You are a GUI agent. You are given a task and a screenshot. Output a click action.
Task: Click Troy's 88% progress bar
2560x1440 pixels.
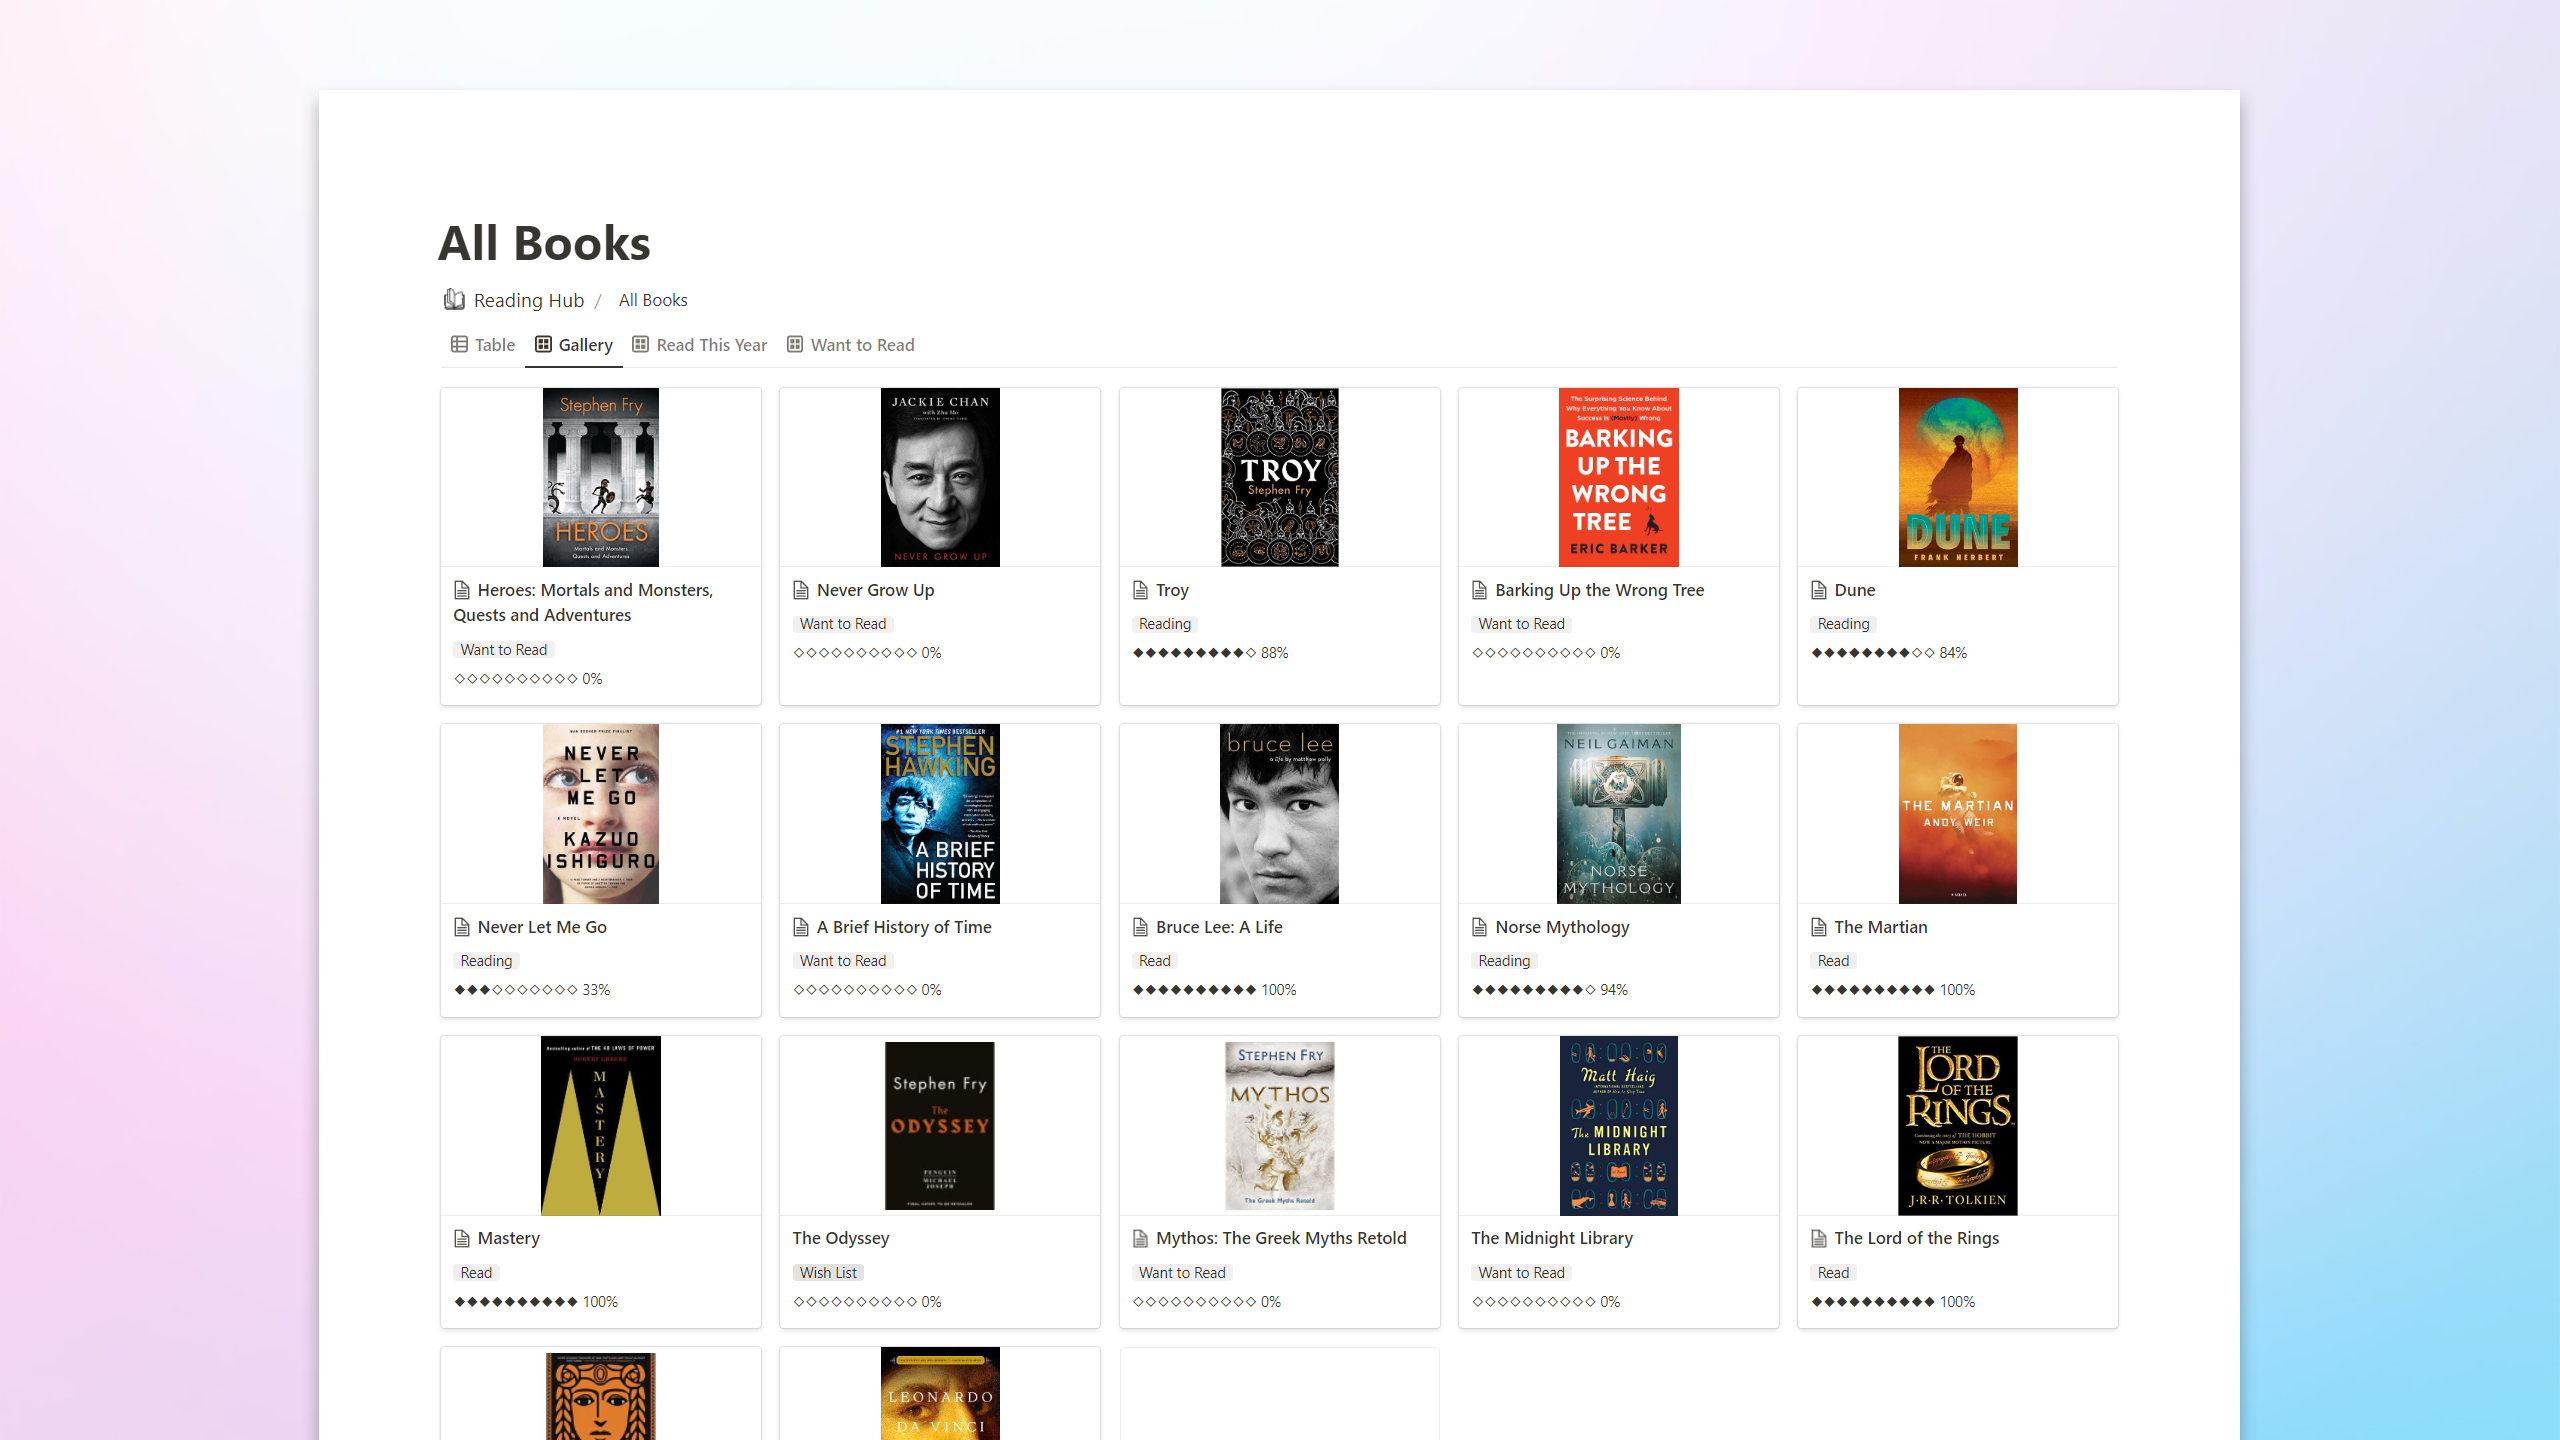[x=1210, y=653]
